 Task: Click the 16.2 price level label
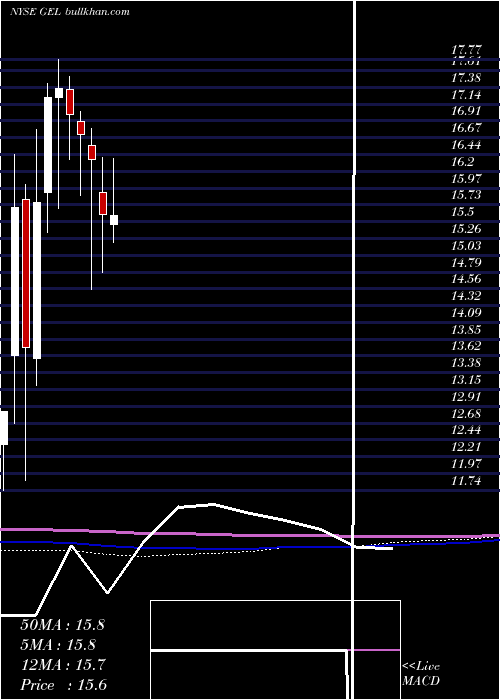[x=462, y=162]
